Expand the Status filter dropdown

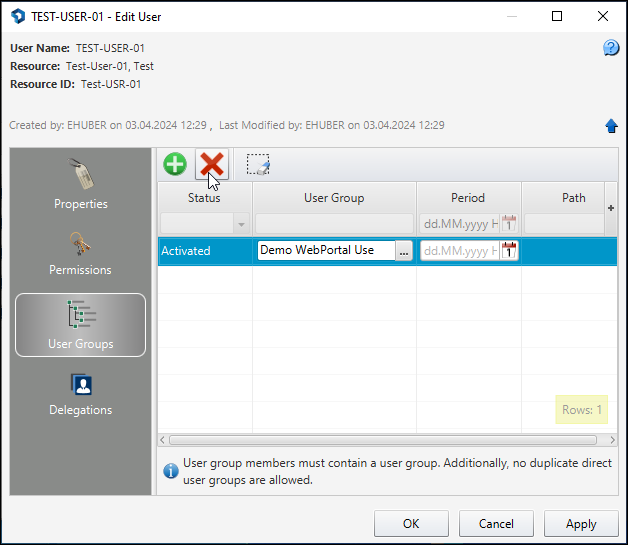pyautogui.click(x=241, y=224)
